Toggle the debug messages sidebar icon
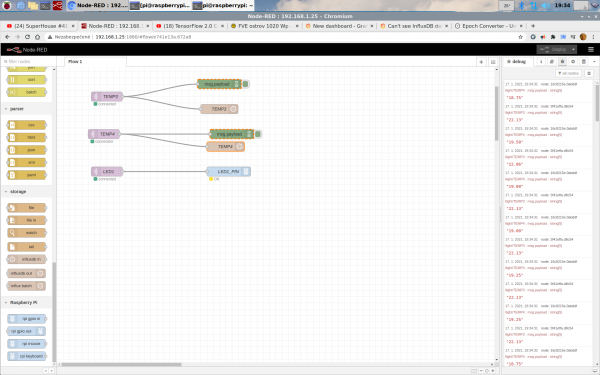This screenshot has height=375, width=600. [562, 62]
